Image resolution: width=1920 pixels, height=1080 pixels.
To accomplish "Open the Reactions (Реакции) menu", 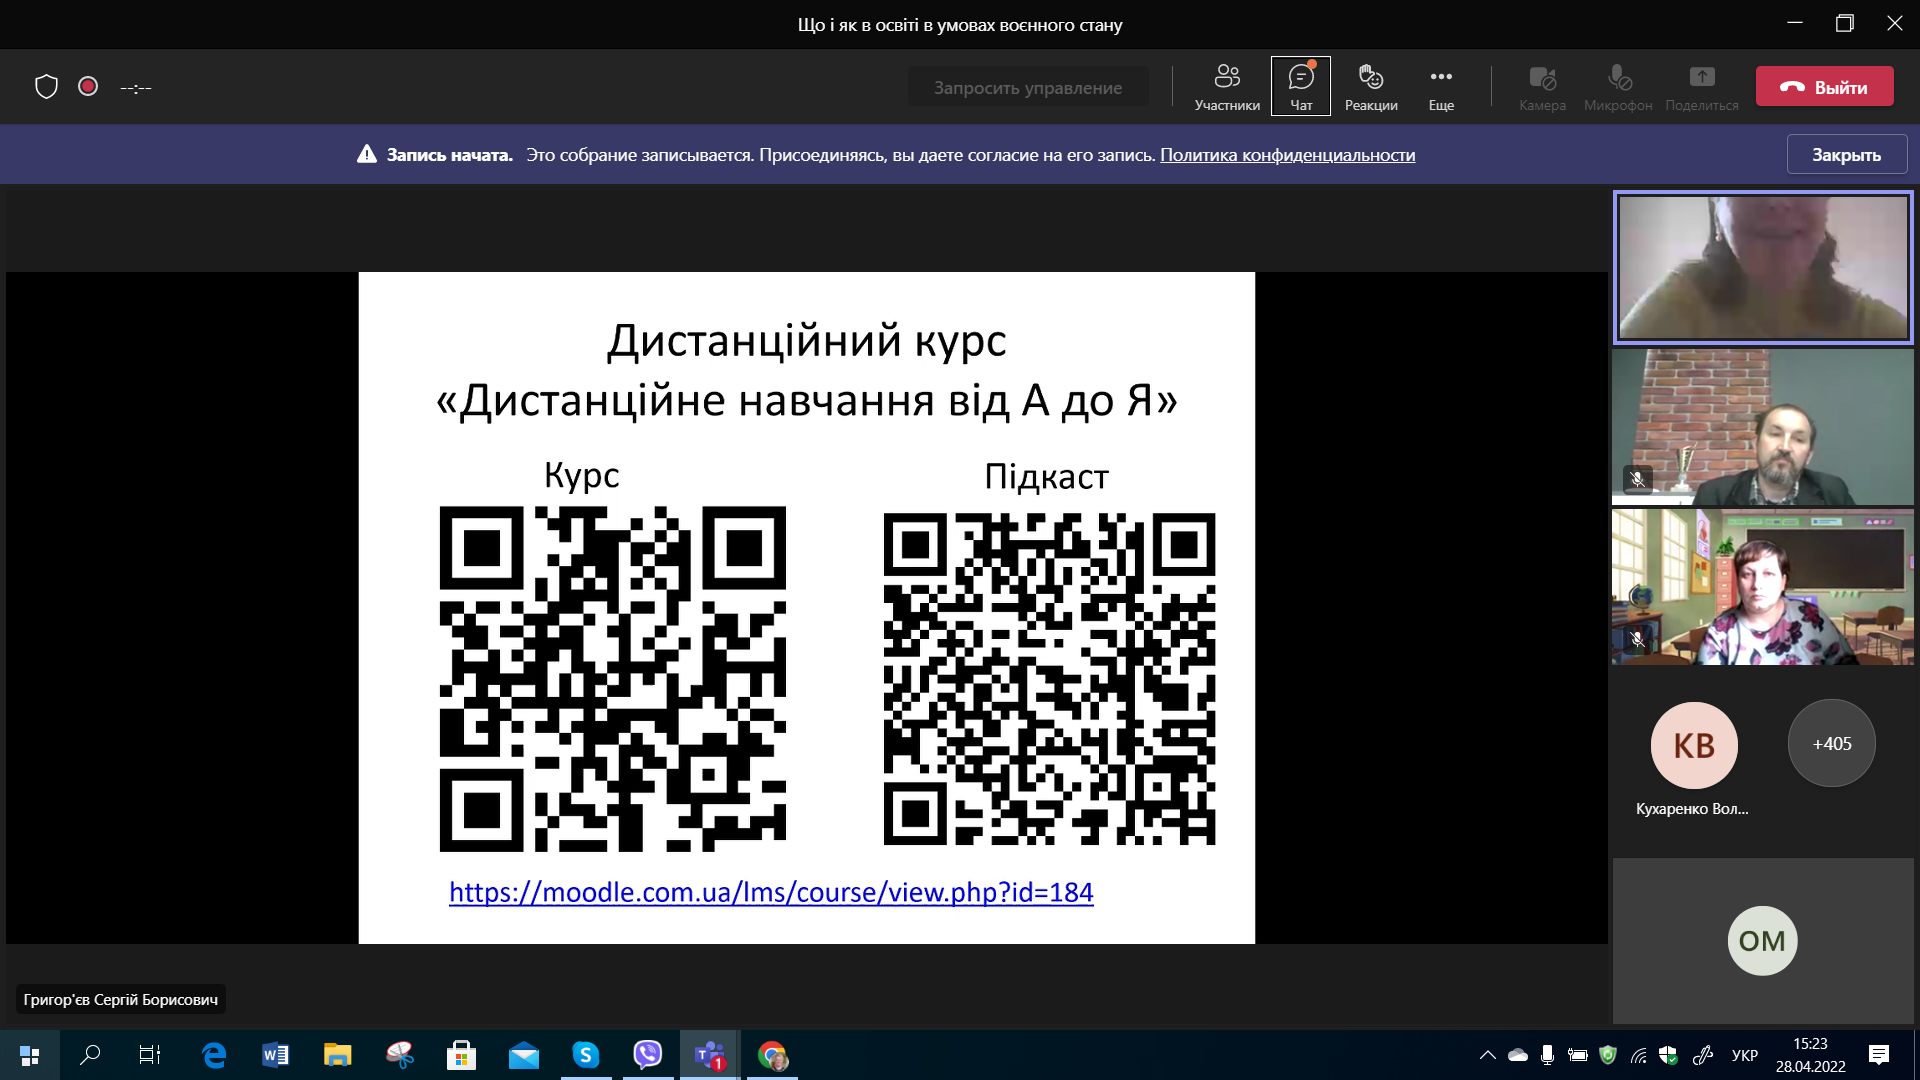I will [1370, 86].
